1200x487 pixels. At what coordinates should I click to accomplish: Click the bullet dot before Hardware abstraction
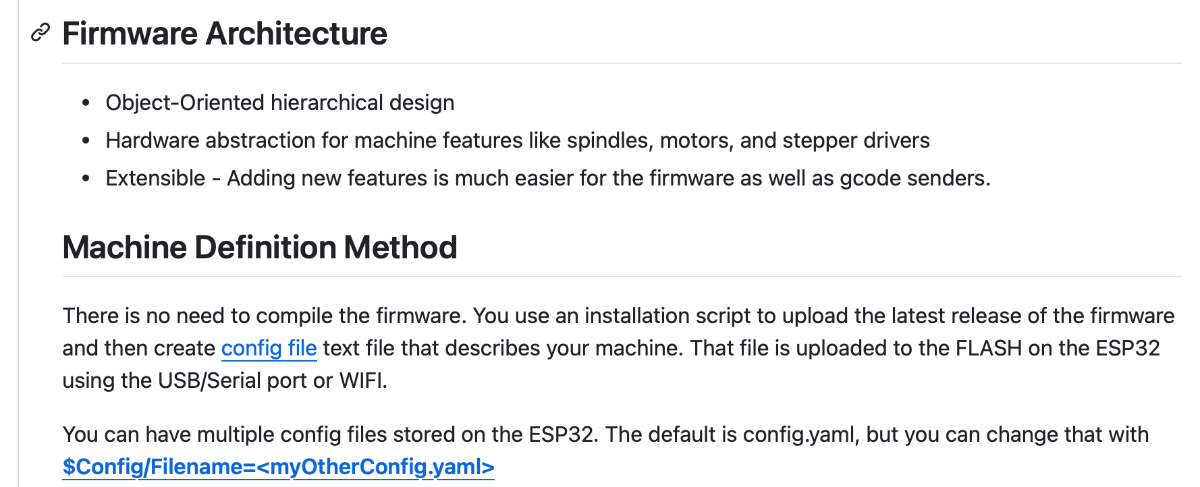coord(86,141)
